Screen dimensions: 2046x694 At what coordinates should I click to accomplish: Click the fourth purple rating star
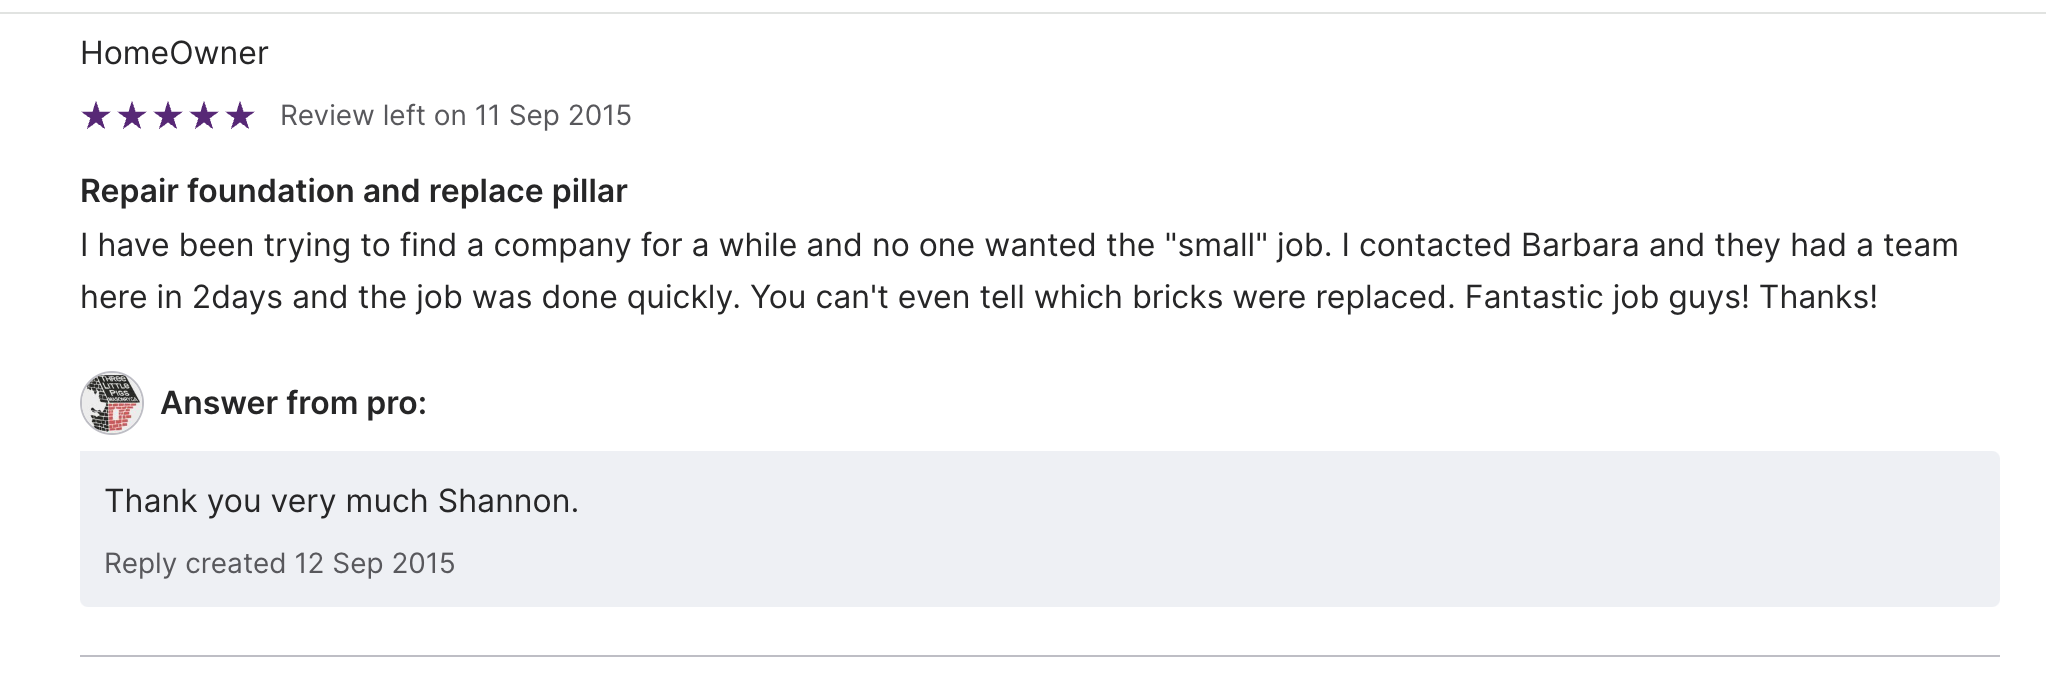point(204,116)
